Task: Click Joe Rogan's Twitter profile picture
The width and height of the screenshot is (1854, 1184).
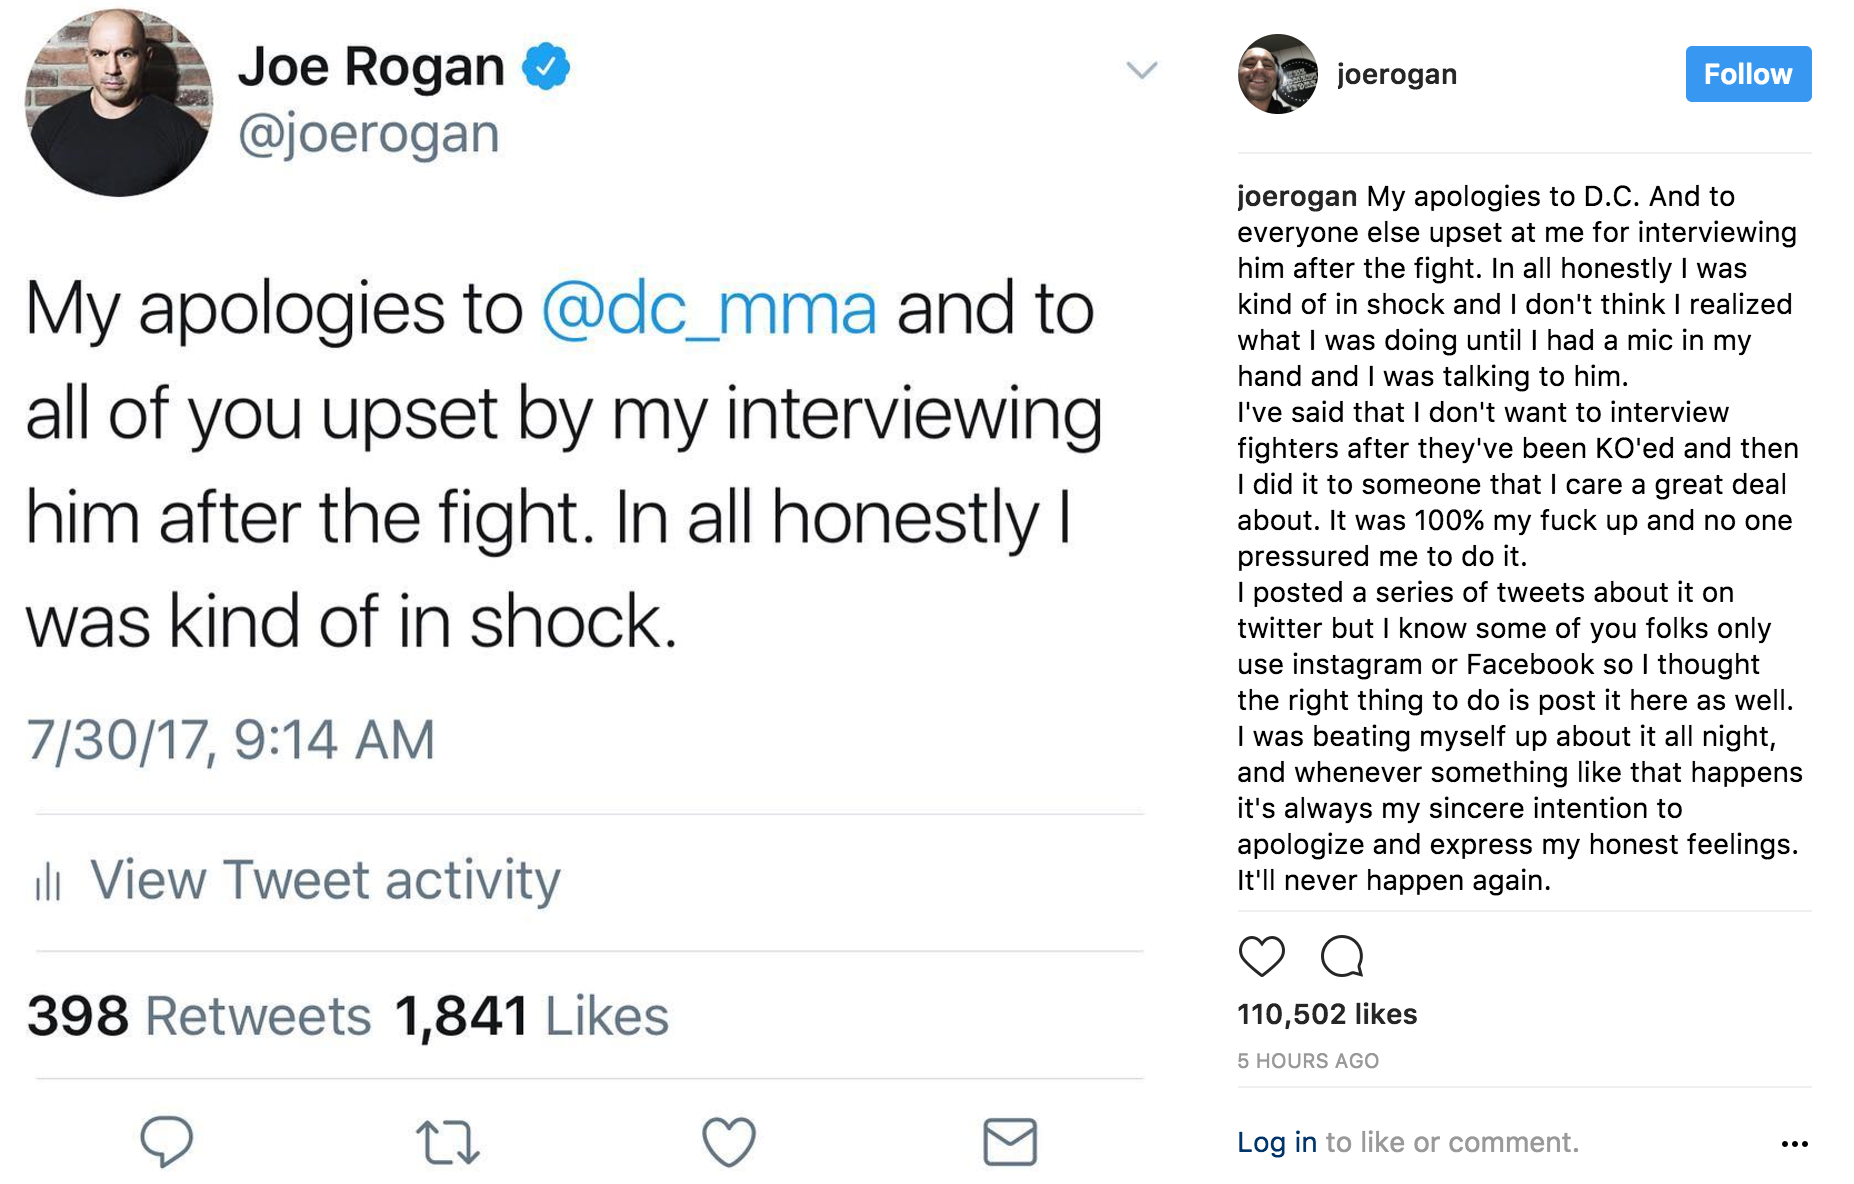Action: [x=119, y=103]
